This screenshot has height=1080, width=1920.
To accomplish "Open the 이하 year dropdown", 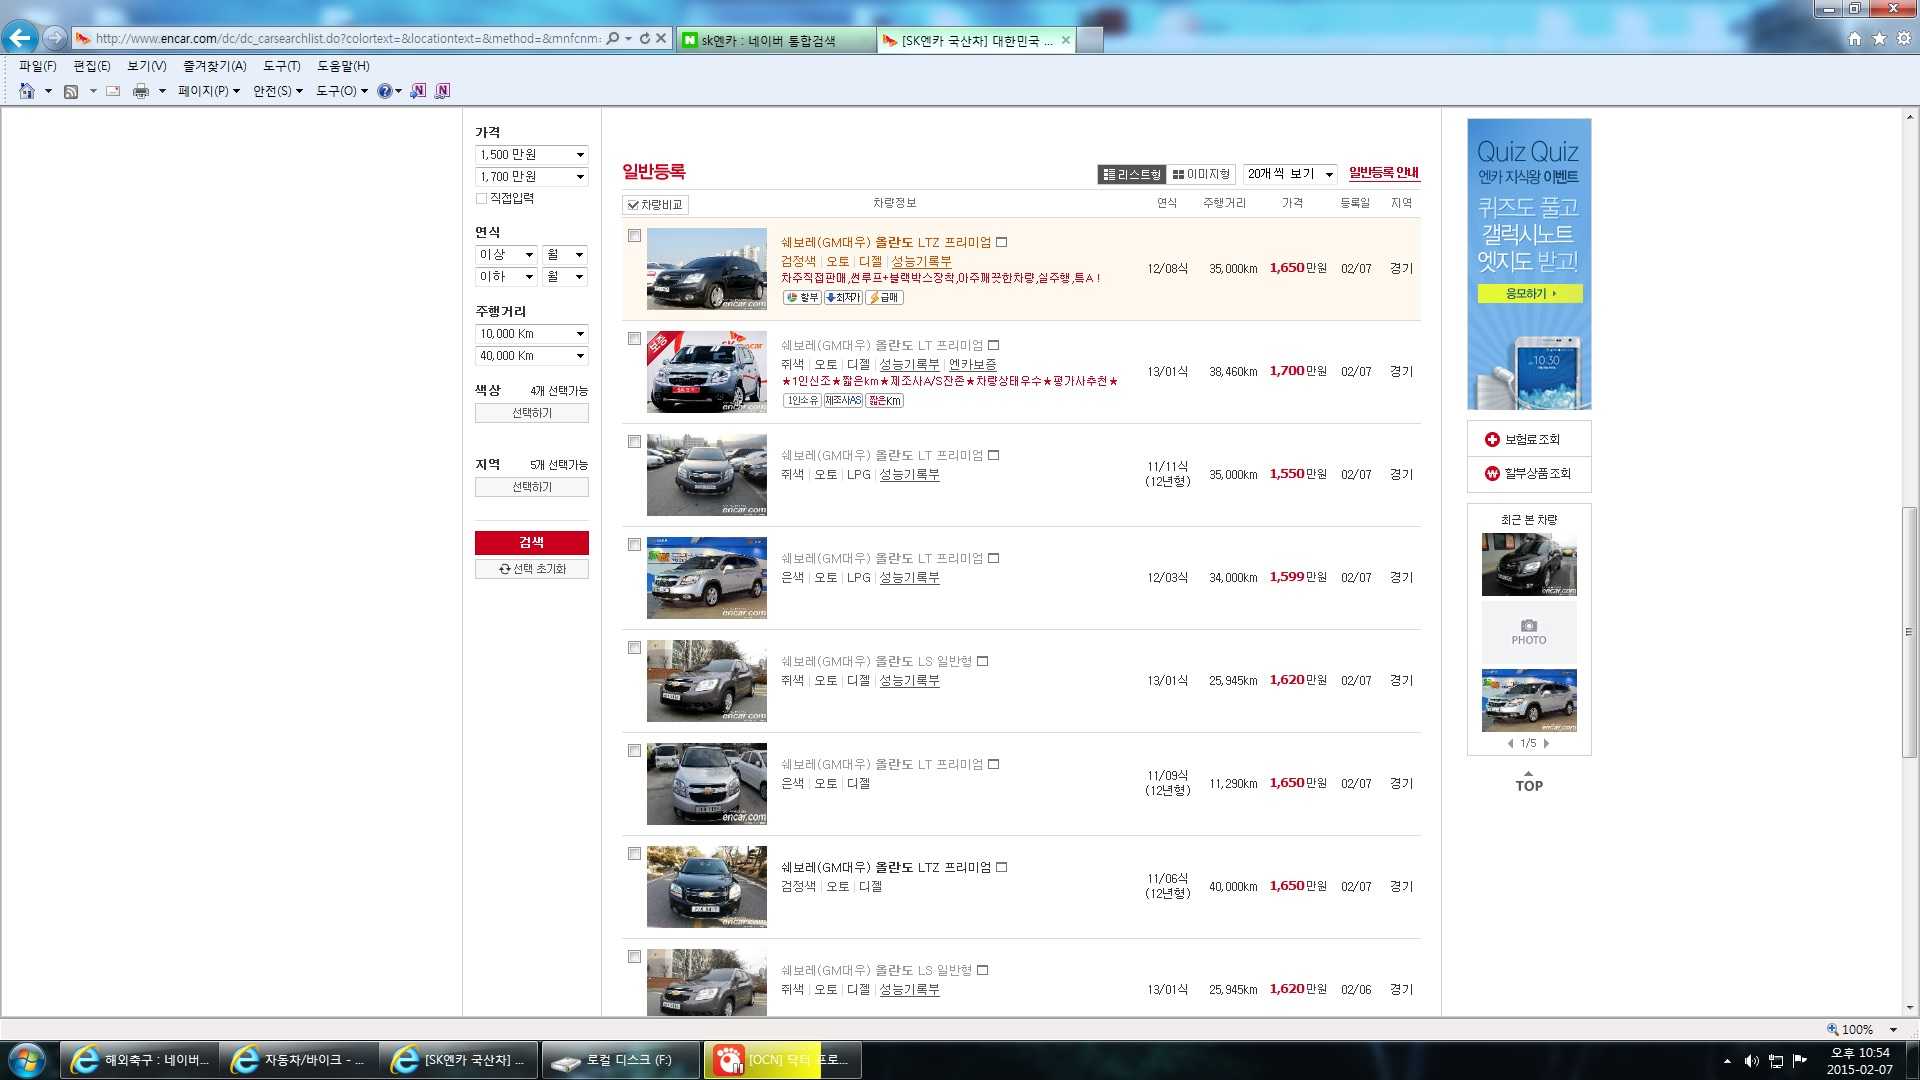I will (507, 277).
